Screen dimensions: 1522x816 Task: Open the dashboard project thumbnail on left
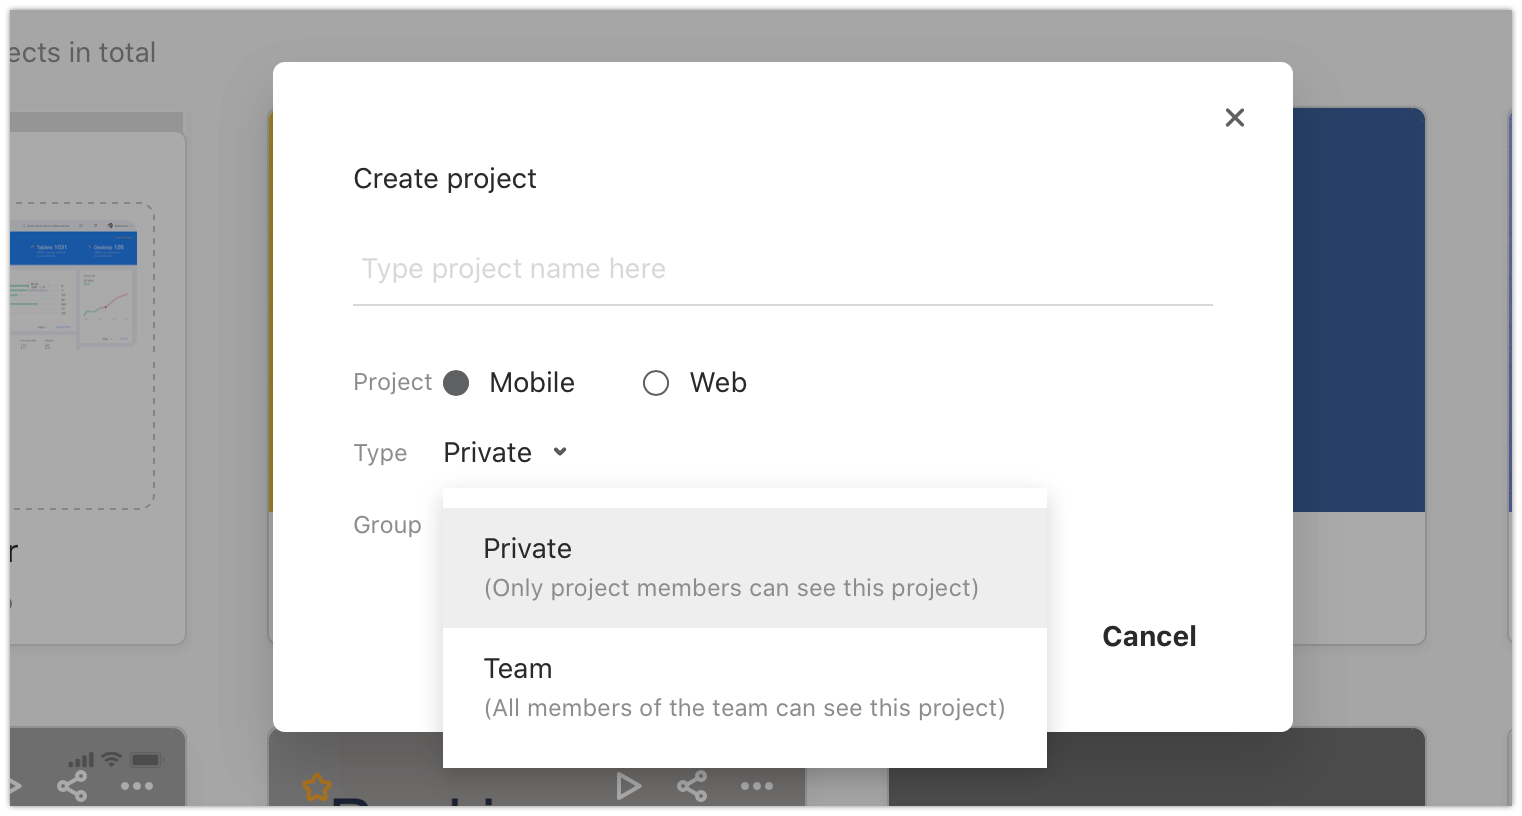point(82,357)
